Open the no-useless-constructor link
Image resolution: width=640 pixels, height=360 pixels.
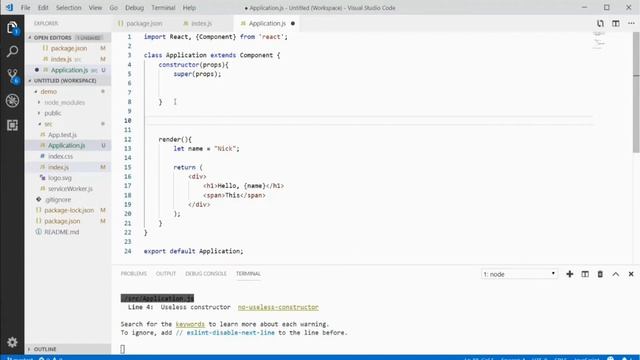click(x=278, y=307)
